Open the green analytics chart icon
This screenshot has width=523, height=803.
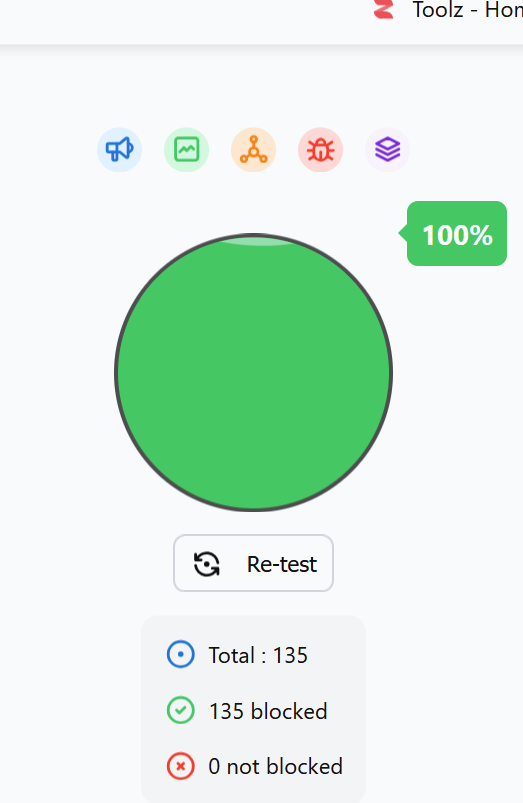[186, 150]
